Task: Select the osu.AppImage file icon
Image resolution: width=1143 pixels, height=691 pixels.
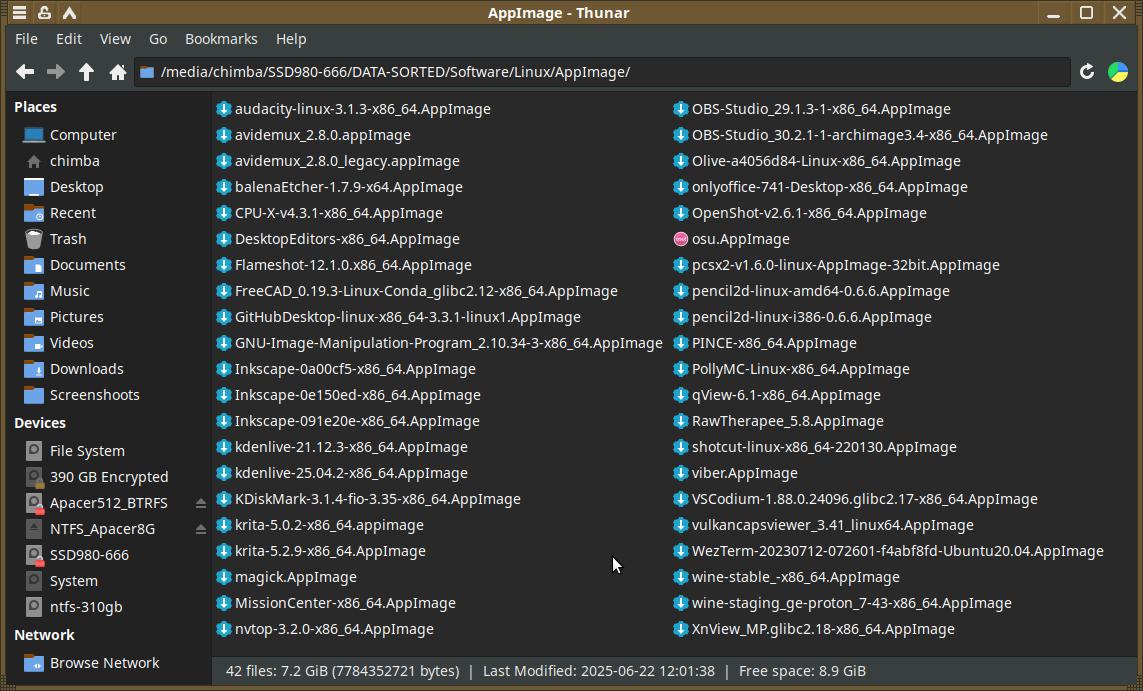Action: click(681, 239)
